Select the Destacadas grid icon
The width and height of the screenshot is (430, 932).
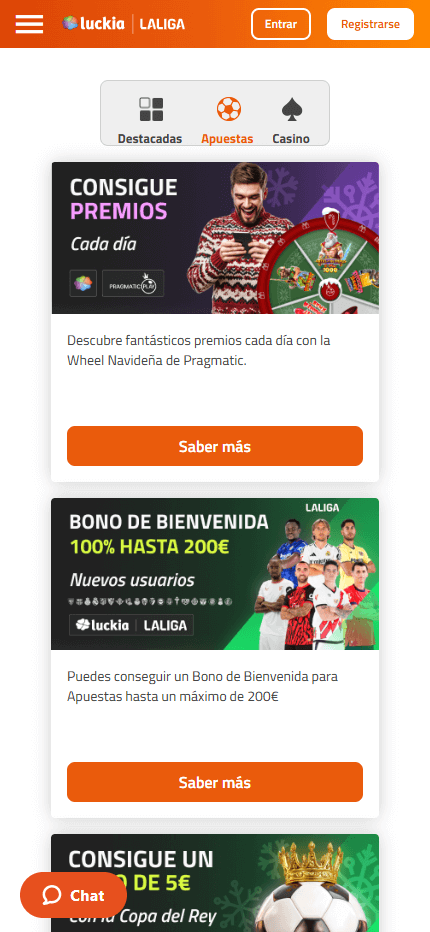(151, 109)
